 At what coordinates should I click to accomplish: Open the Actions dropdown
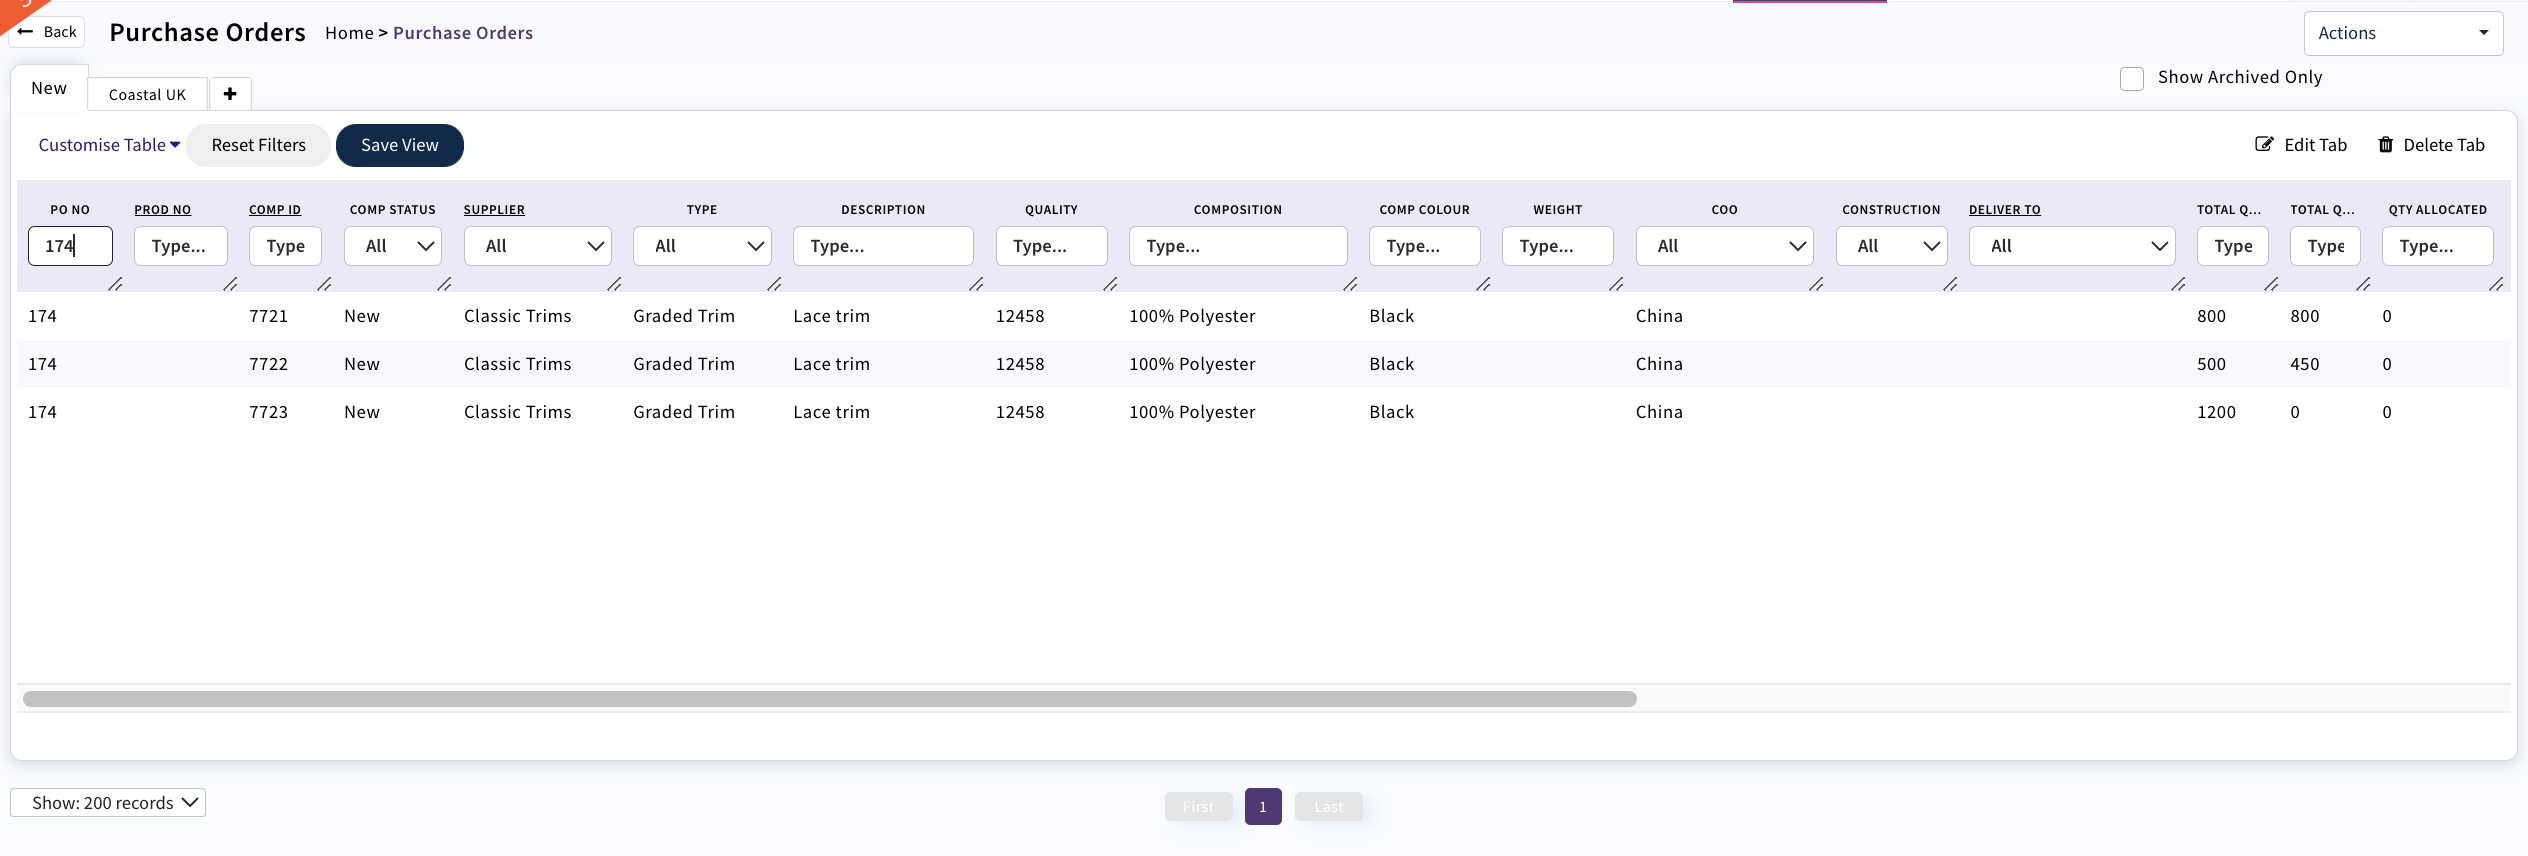2403,33
